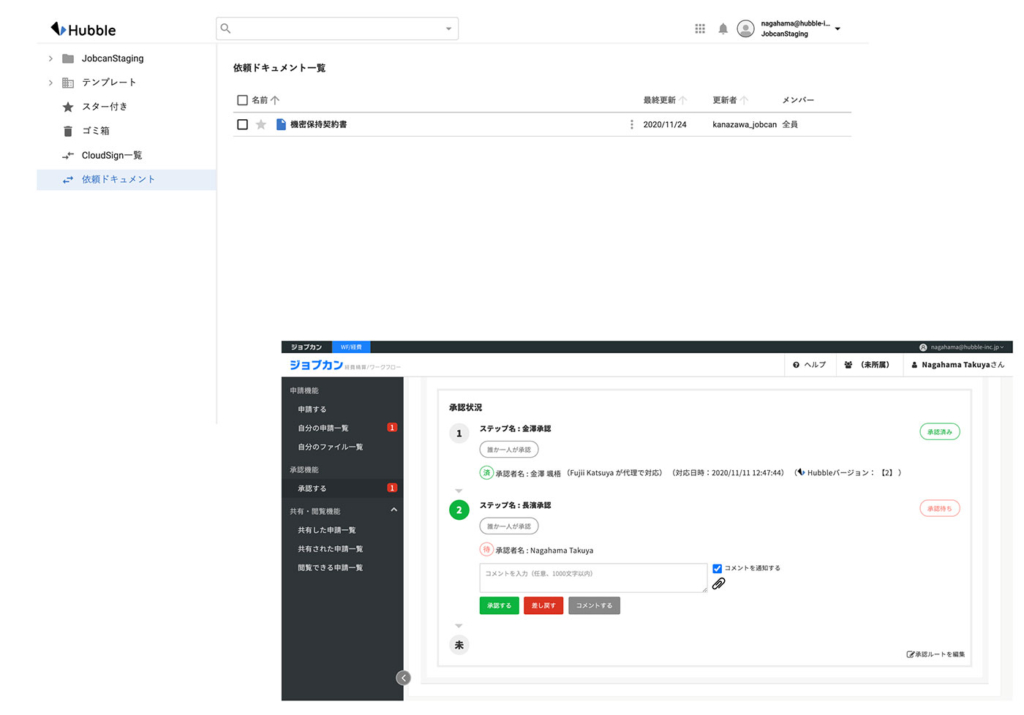Open the 機密保持契約書 document name
This screenshot has width=1024, height=715.
[319, 125]
